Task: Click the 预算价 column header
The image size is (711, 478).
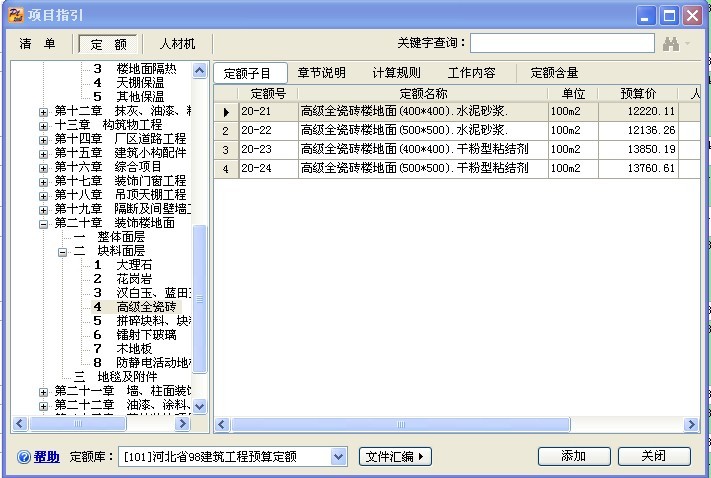Action: click(638, 93)
